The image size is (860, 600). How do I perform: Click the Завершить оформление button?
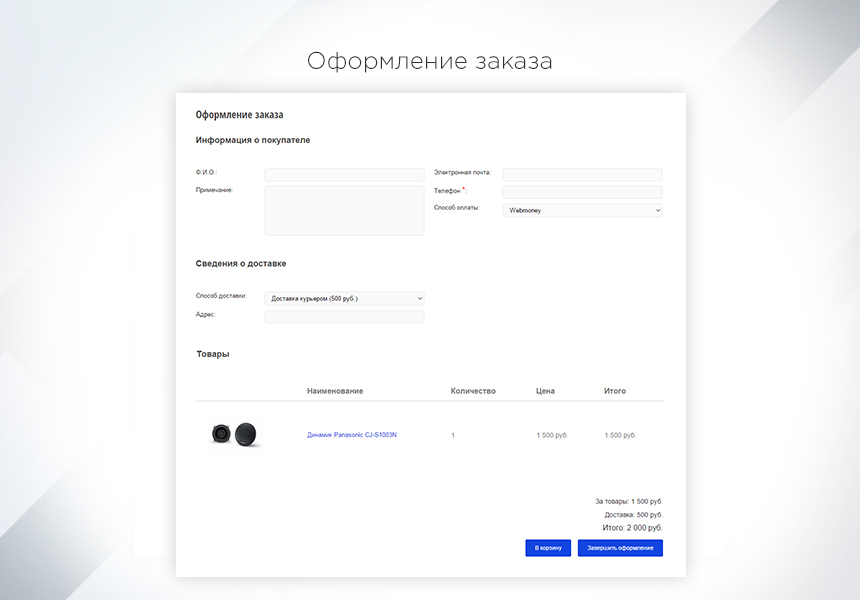(x=620, y=548)
